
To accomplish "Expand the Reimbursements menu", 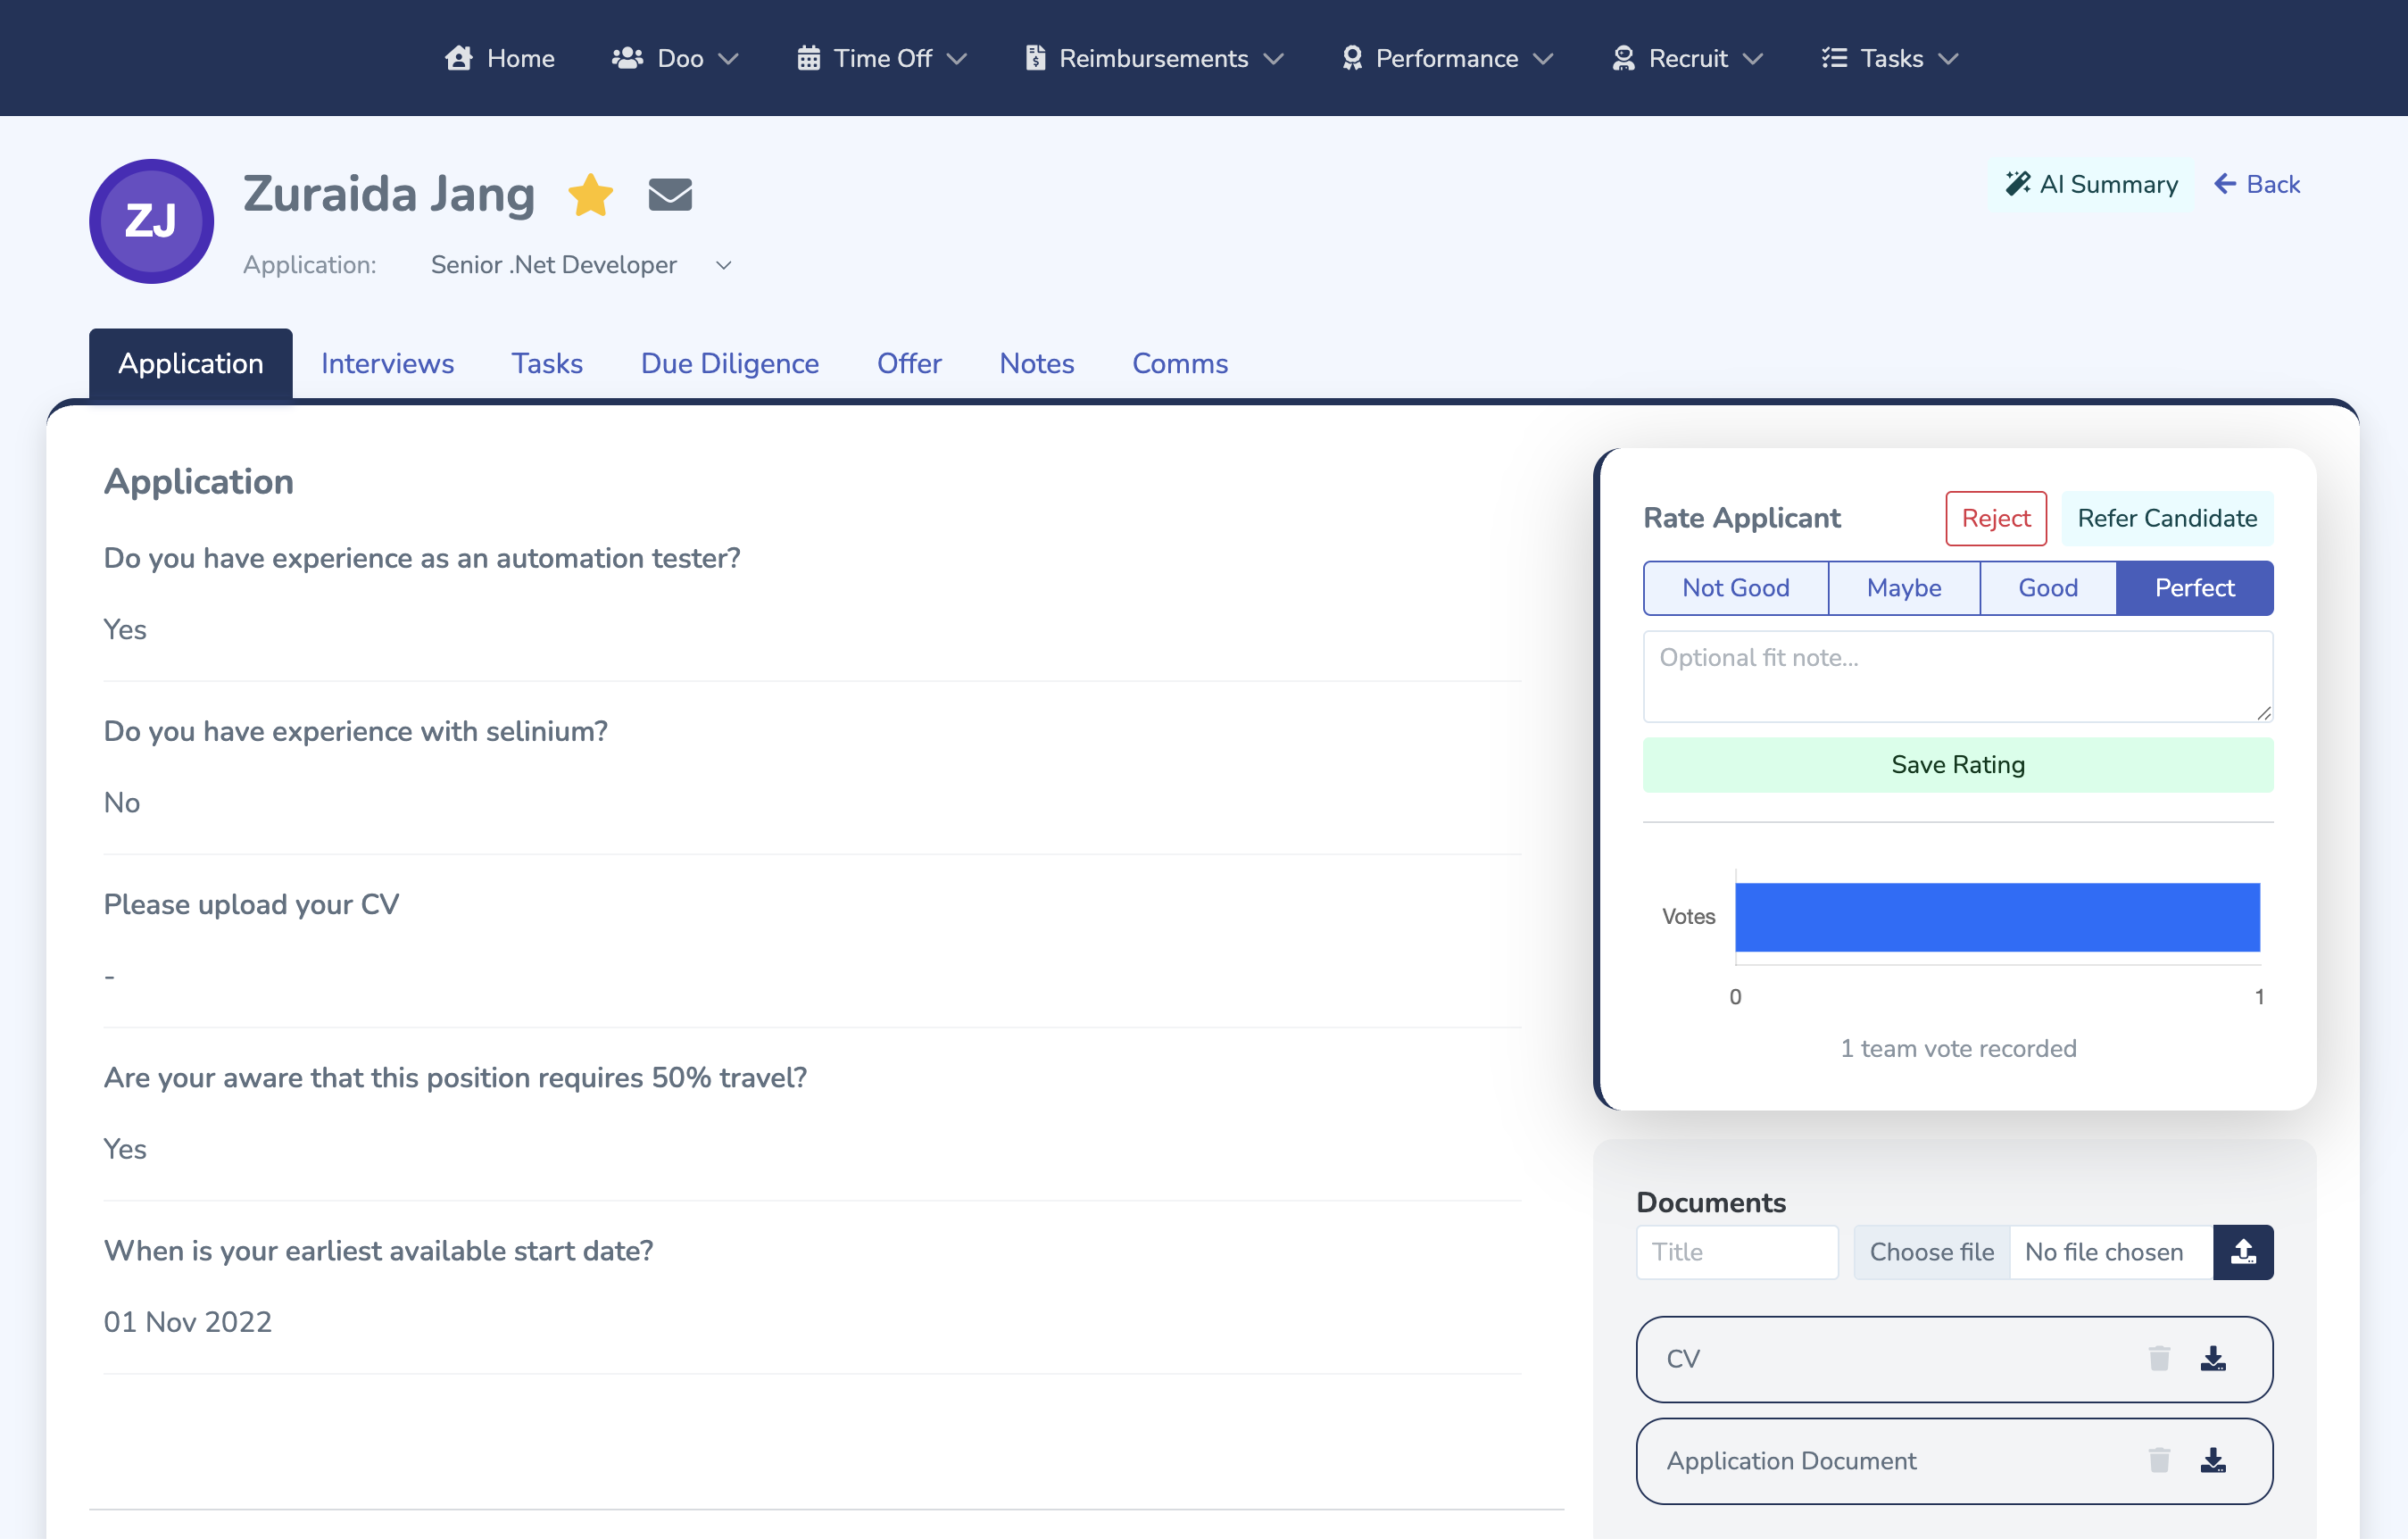I will pyautogui.click(x=1154, y=58).
